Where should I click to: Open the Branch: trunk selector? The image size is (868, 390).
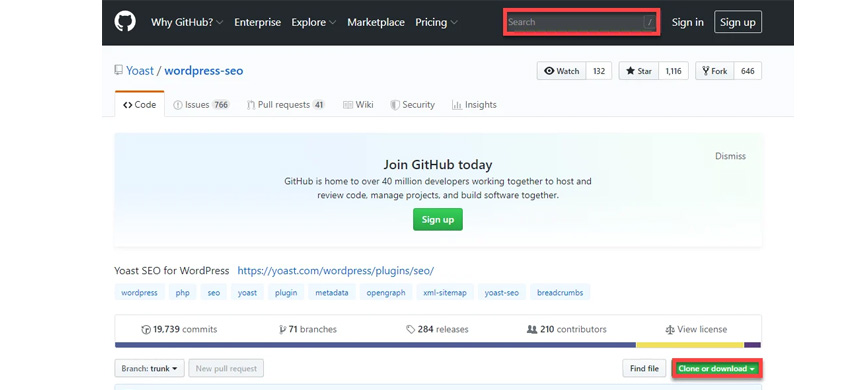(x=149, y=368)
